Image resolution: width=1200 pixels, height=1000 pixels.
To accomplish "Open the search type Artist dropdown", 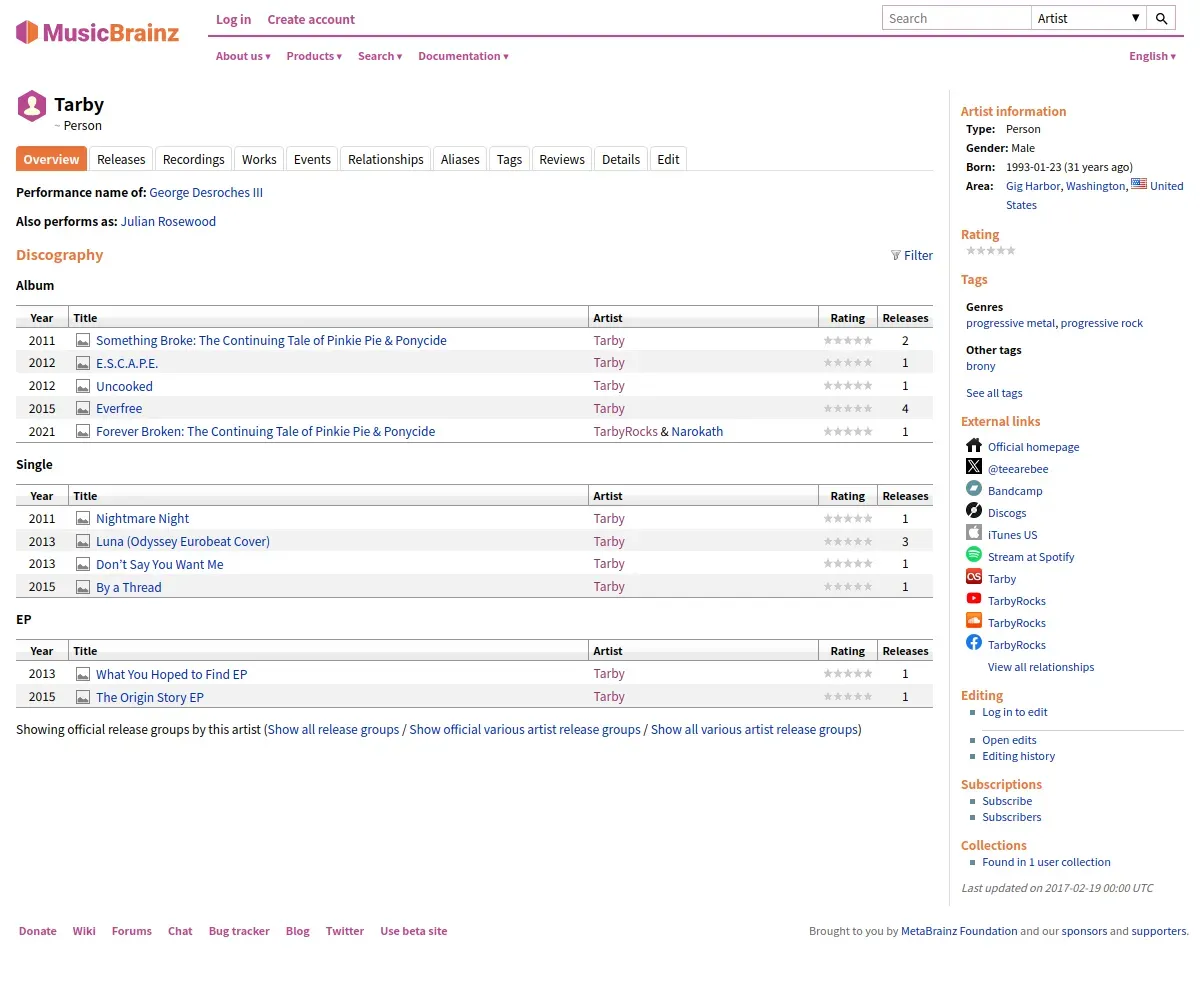I will [x=1089, y=18].
